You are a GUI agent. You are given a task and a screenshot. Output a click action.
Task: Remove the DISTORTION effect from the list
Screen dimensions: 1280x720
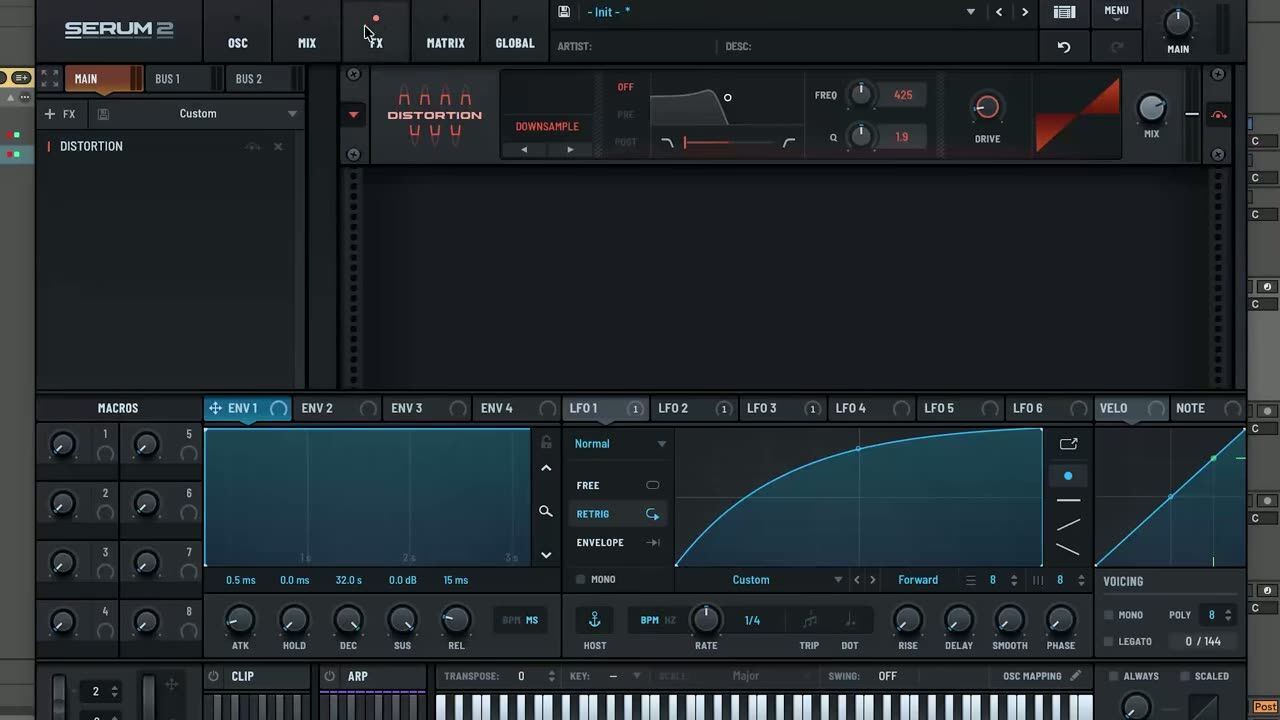click(278, 146)
